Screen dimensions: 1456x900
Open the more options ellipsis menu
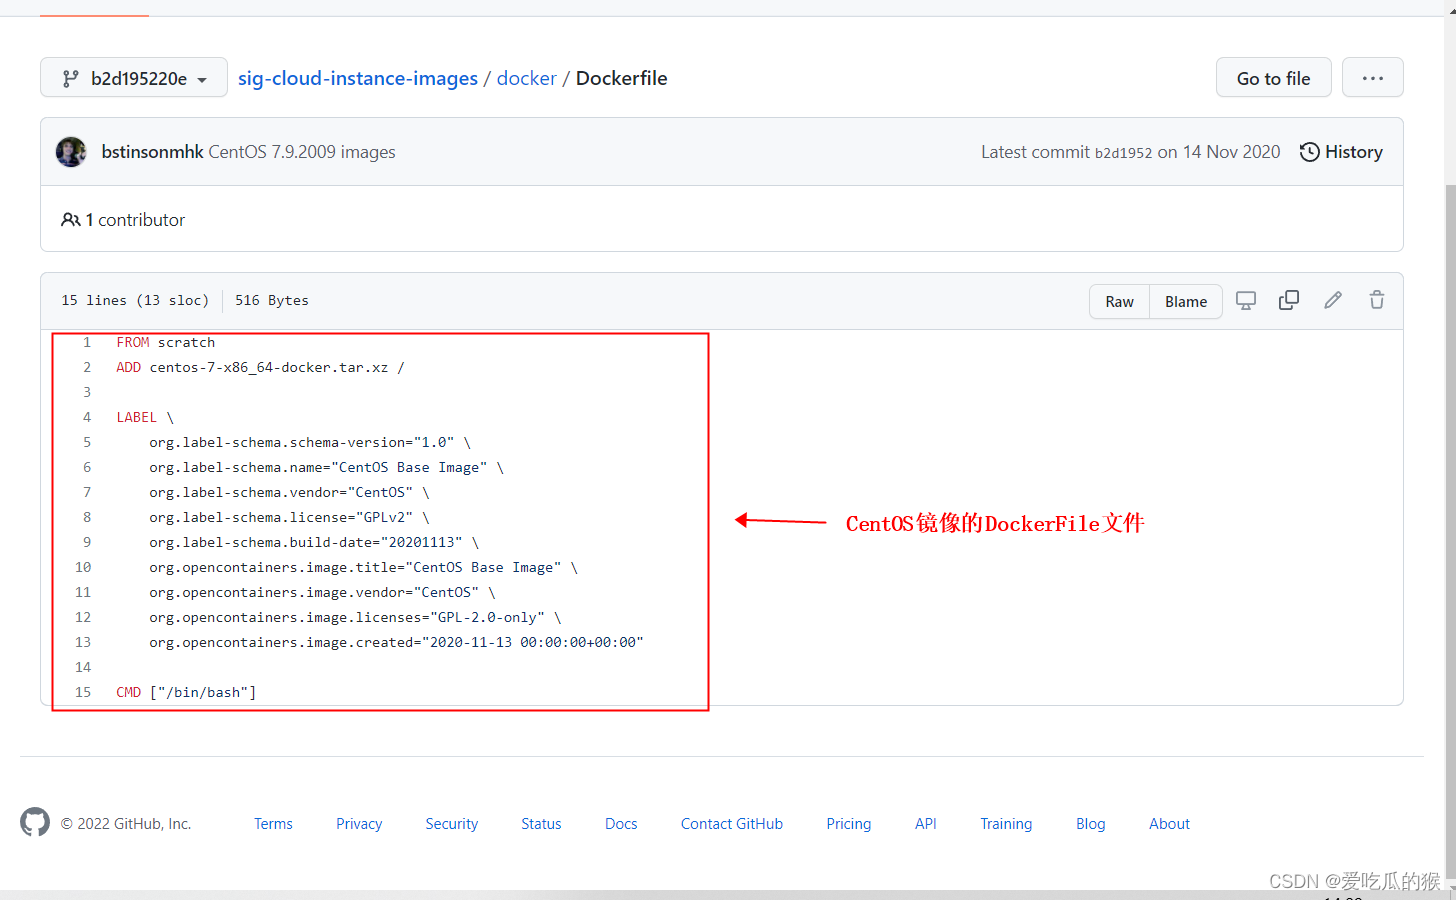point(1372,78)
